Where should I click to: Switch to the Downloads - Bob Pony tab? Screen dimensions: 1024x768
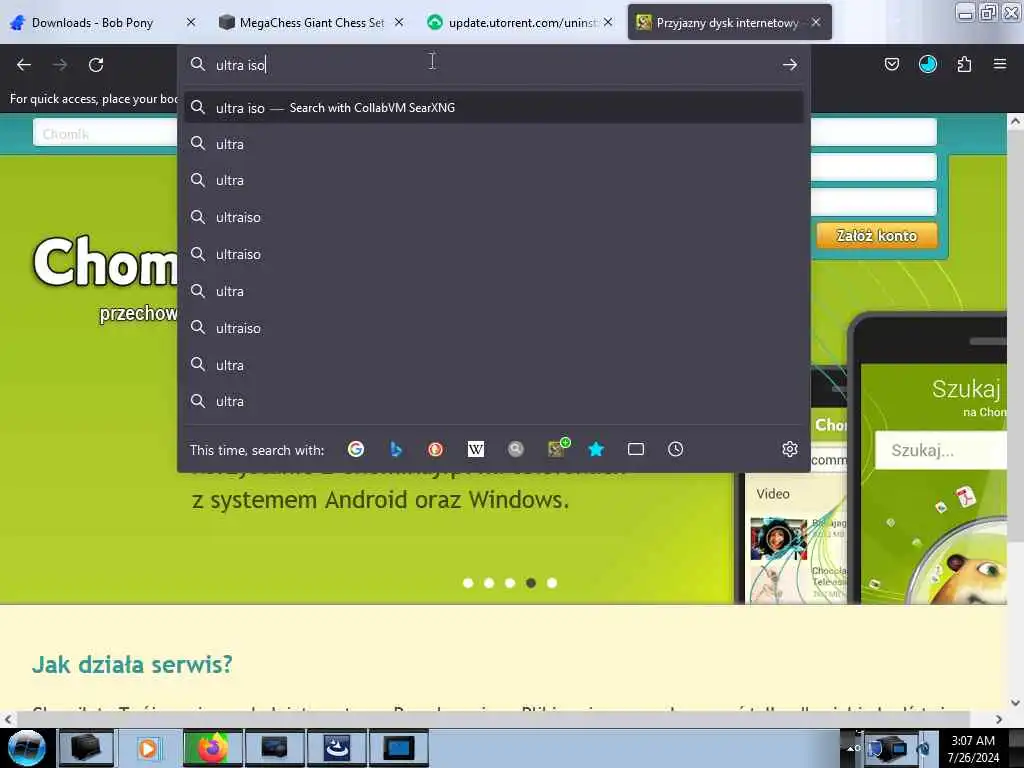pyautogui.click(x=92, y=23)
